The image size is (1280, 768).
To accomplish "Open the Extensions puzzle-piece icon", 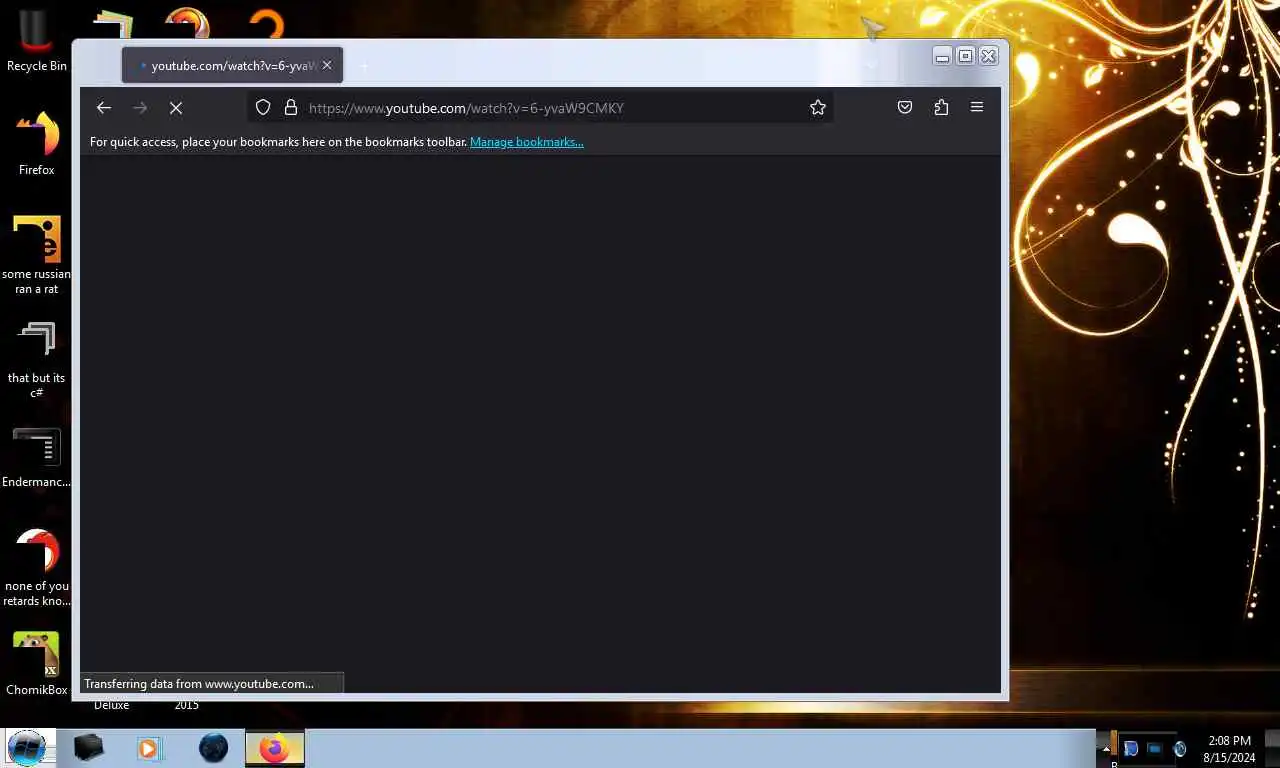I will tap(941, 108).
